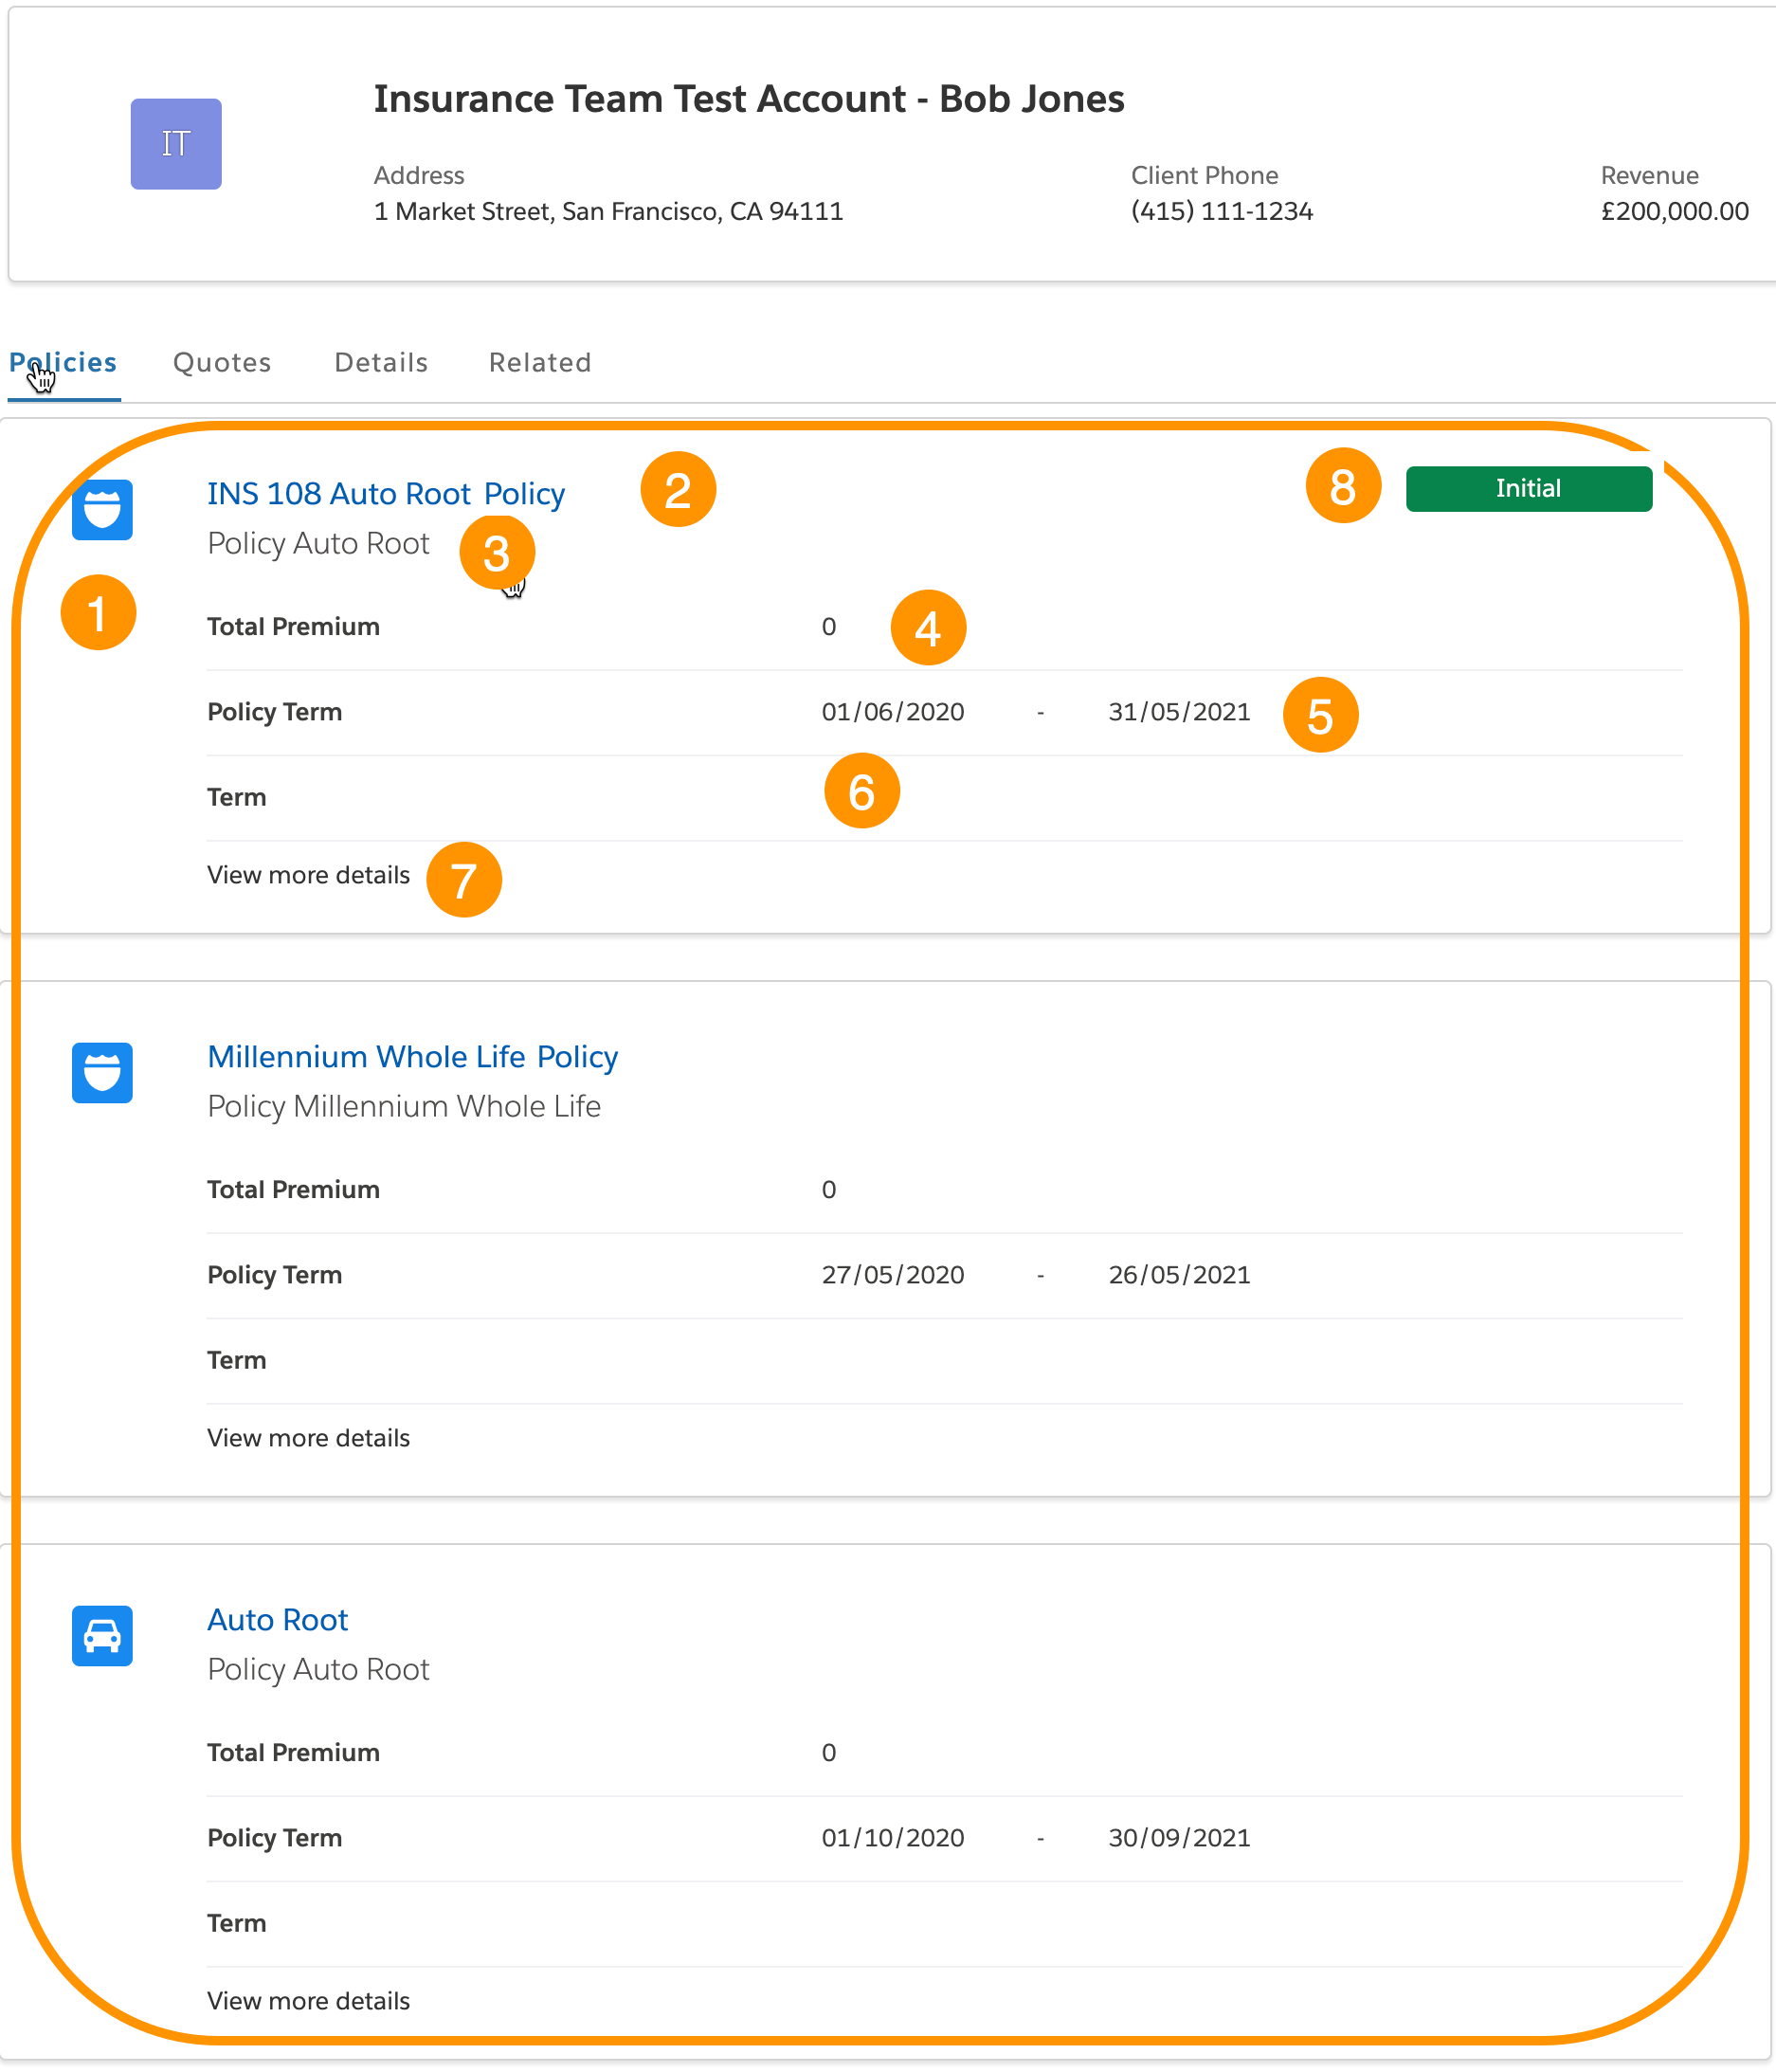Click Total Premium value in Millennium Whole Life card

[828, 1189]
